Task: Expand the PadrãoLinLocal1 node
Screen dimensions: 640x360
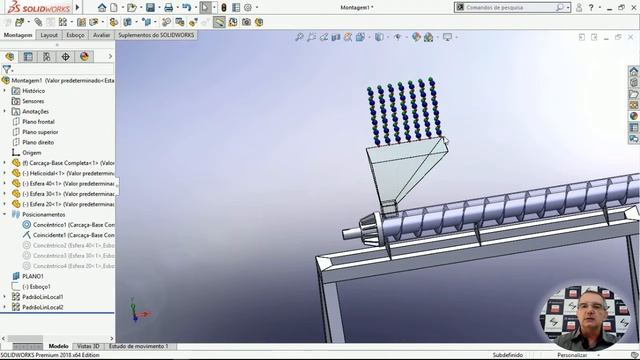Action: click(5, 297)
